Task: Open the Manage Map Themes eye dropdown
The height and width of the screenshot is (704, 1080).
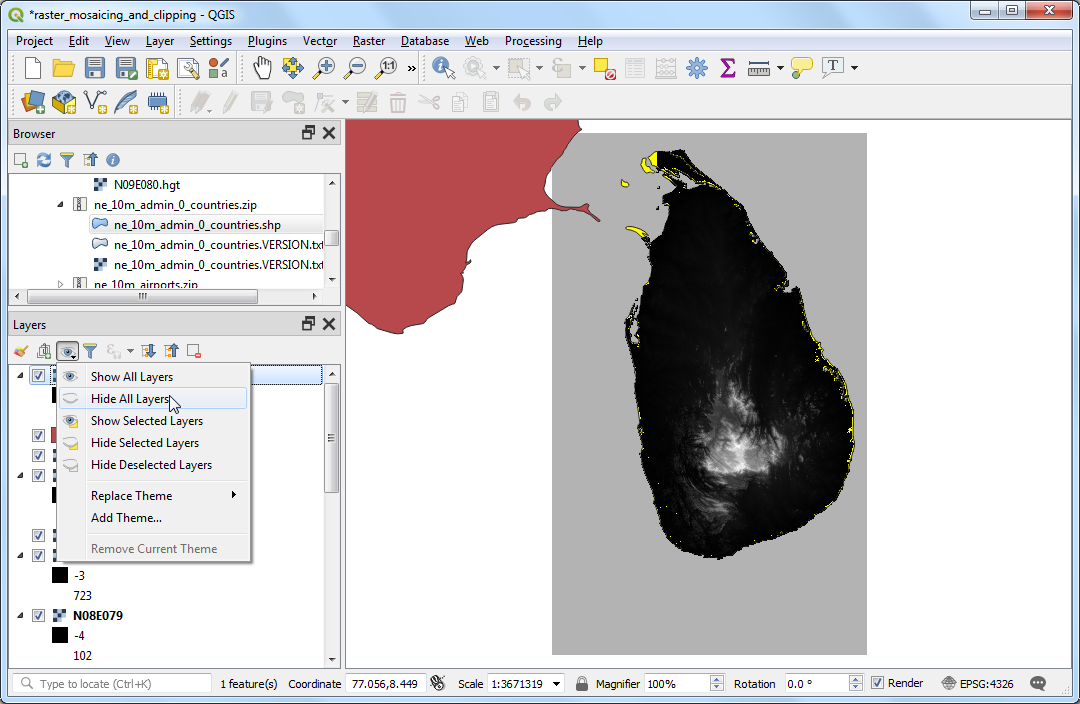Action: (x=68, y=351)
